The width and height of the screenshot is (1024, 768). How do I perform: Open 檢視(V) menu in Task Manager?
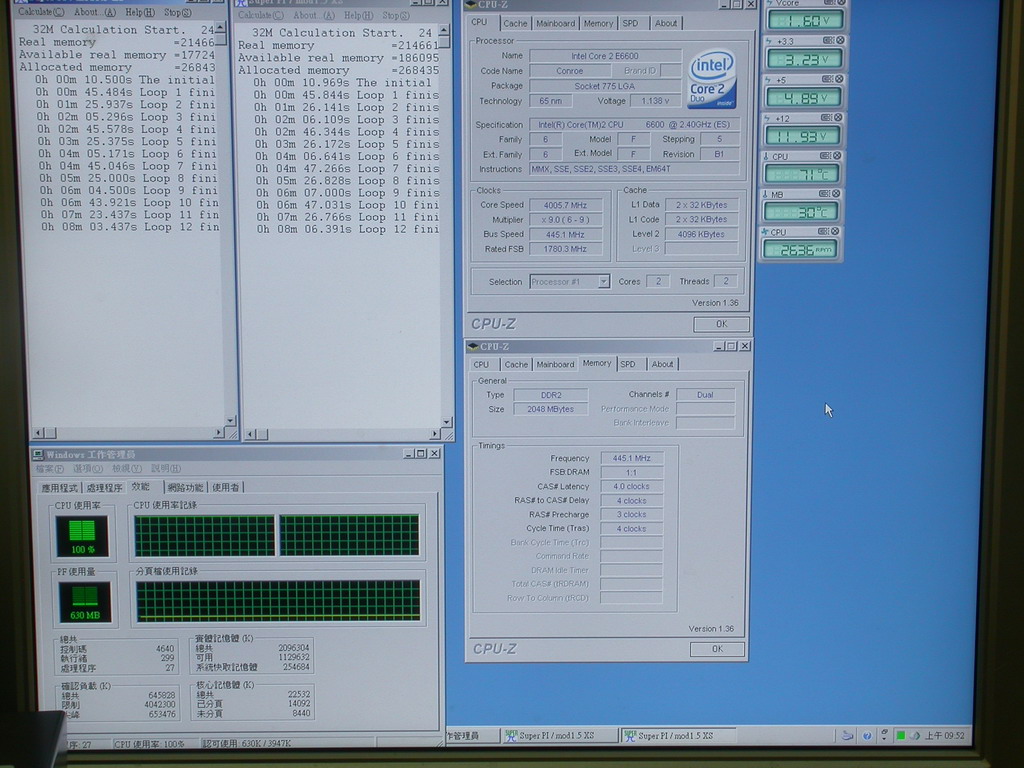tap(126, 469)
